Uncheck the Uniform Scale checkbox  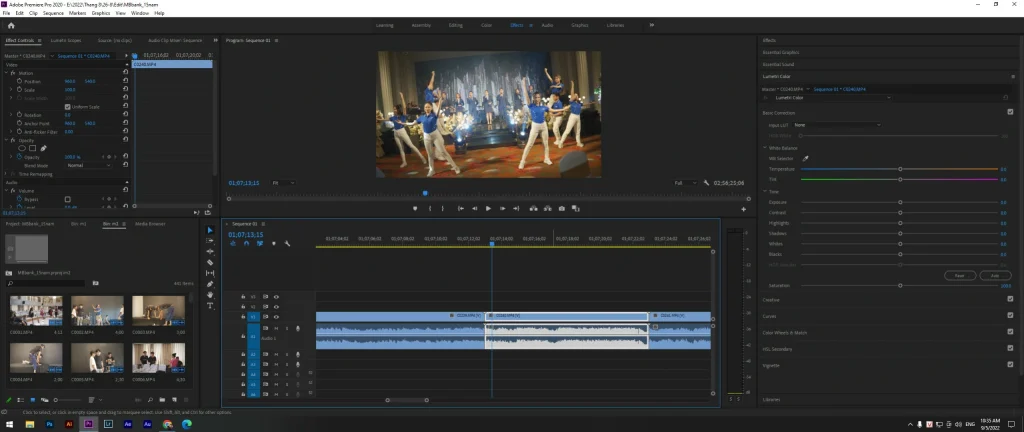(x=68, y=107)
